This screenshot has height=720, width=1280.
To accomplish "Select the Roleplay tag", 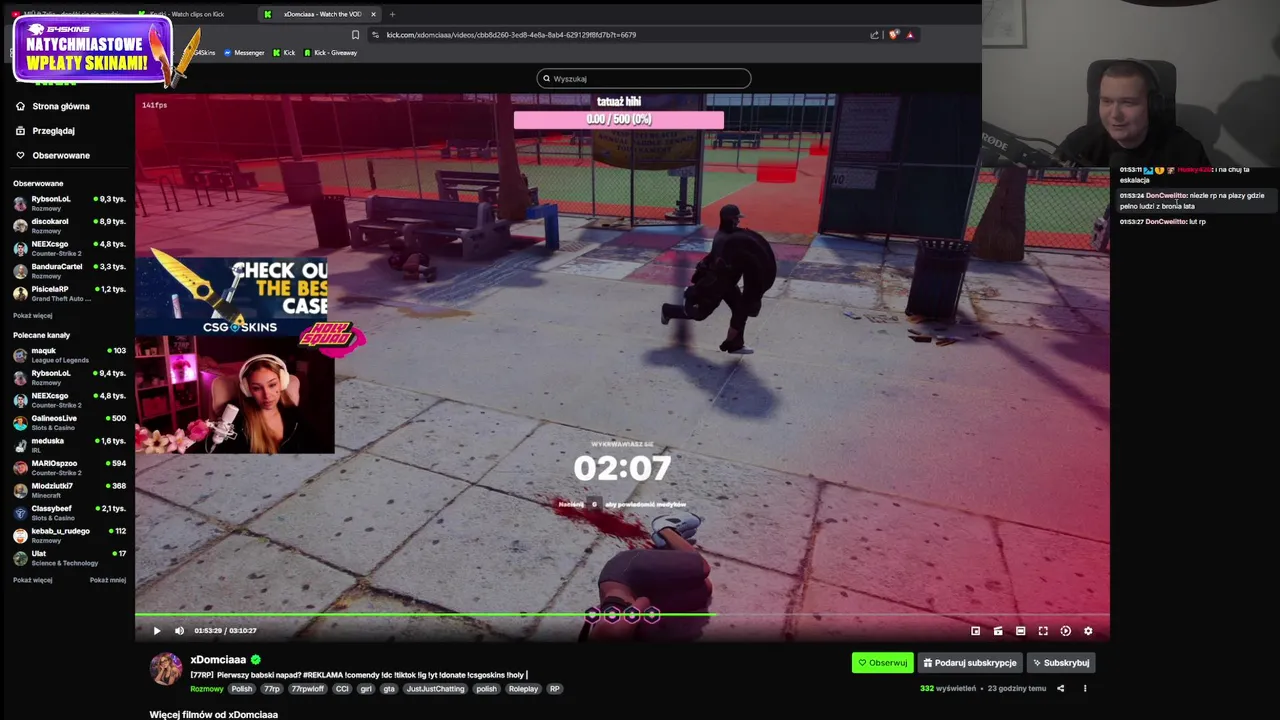I will pyautogui.click(x=523, y=689).
